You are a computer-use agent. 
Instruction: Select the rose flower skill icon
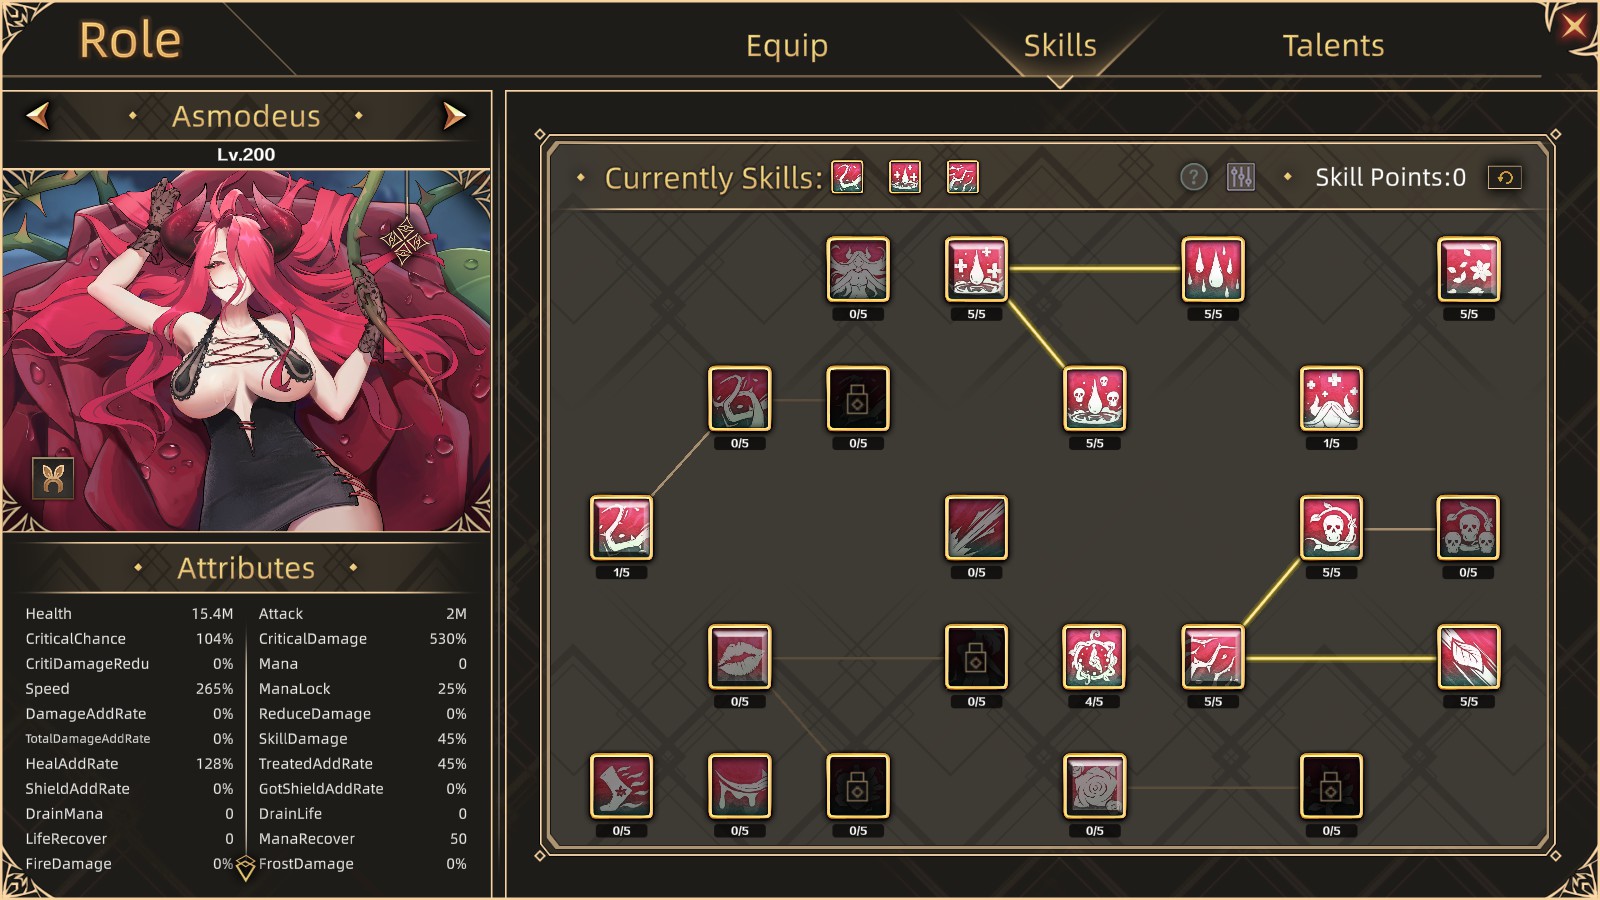coord(1094,785)
